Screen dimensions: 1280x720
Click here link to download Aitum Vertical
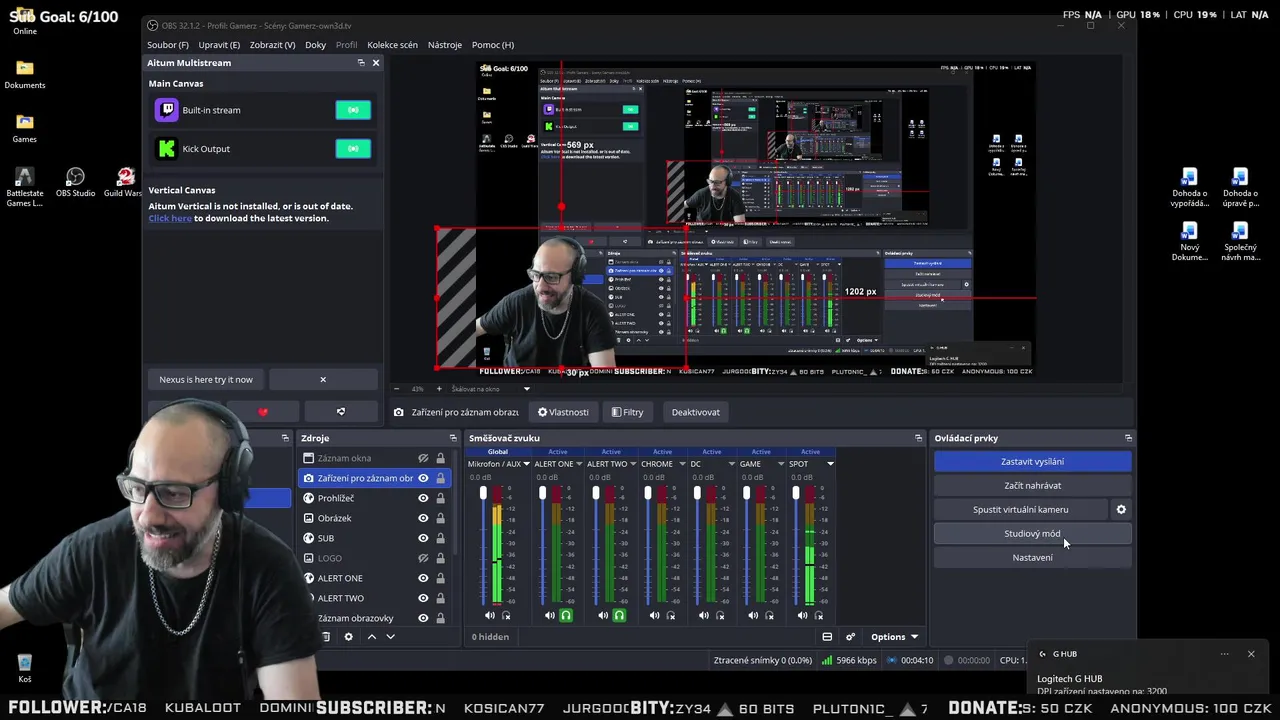(170, 218)
